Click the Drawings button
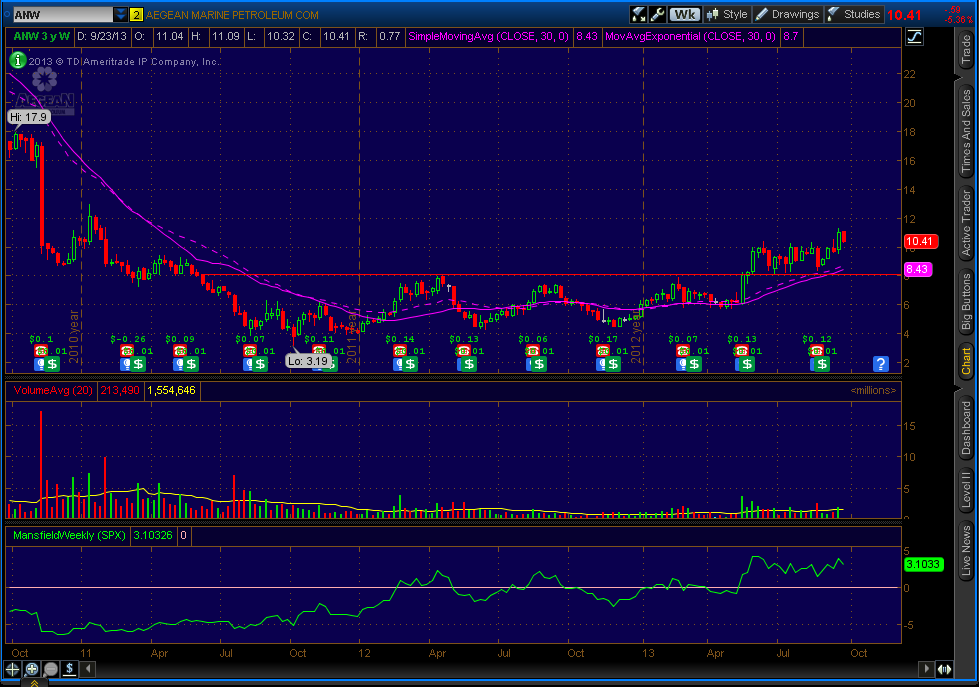 point(787,14)
